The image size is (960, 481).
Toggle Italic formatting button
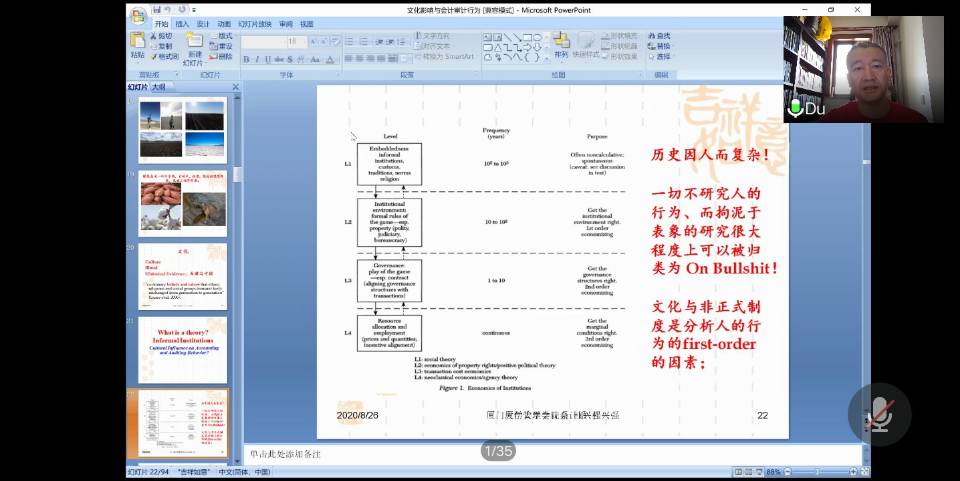click(256, 59)
